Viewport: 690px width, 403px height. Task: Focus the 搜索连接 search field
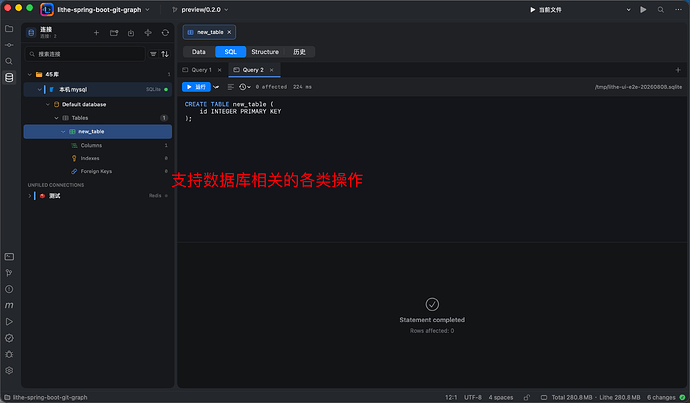(x=85, y=54)
